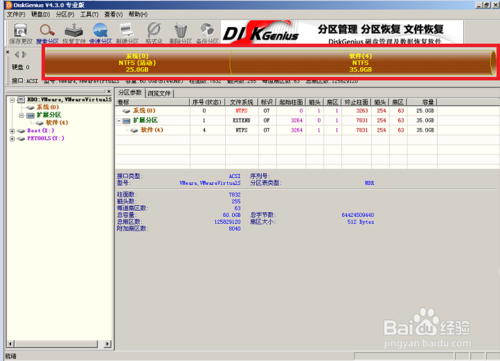The image size is (500, 361).
Task: Select the PETOOLS drive in left tree
Action: click(x=46, y=138)
